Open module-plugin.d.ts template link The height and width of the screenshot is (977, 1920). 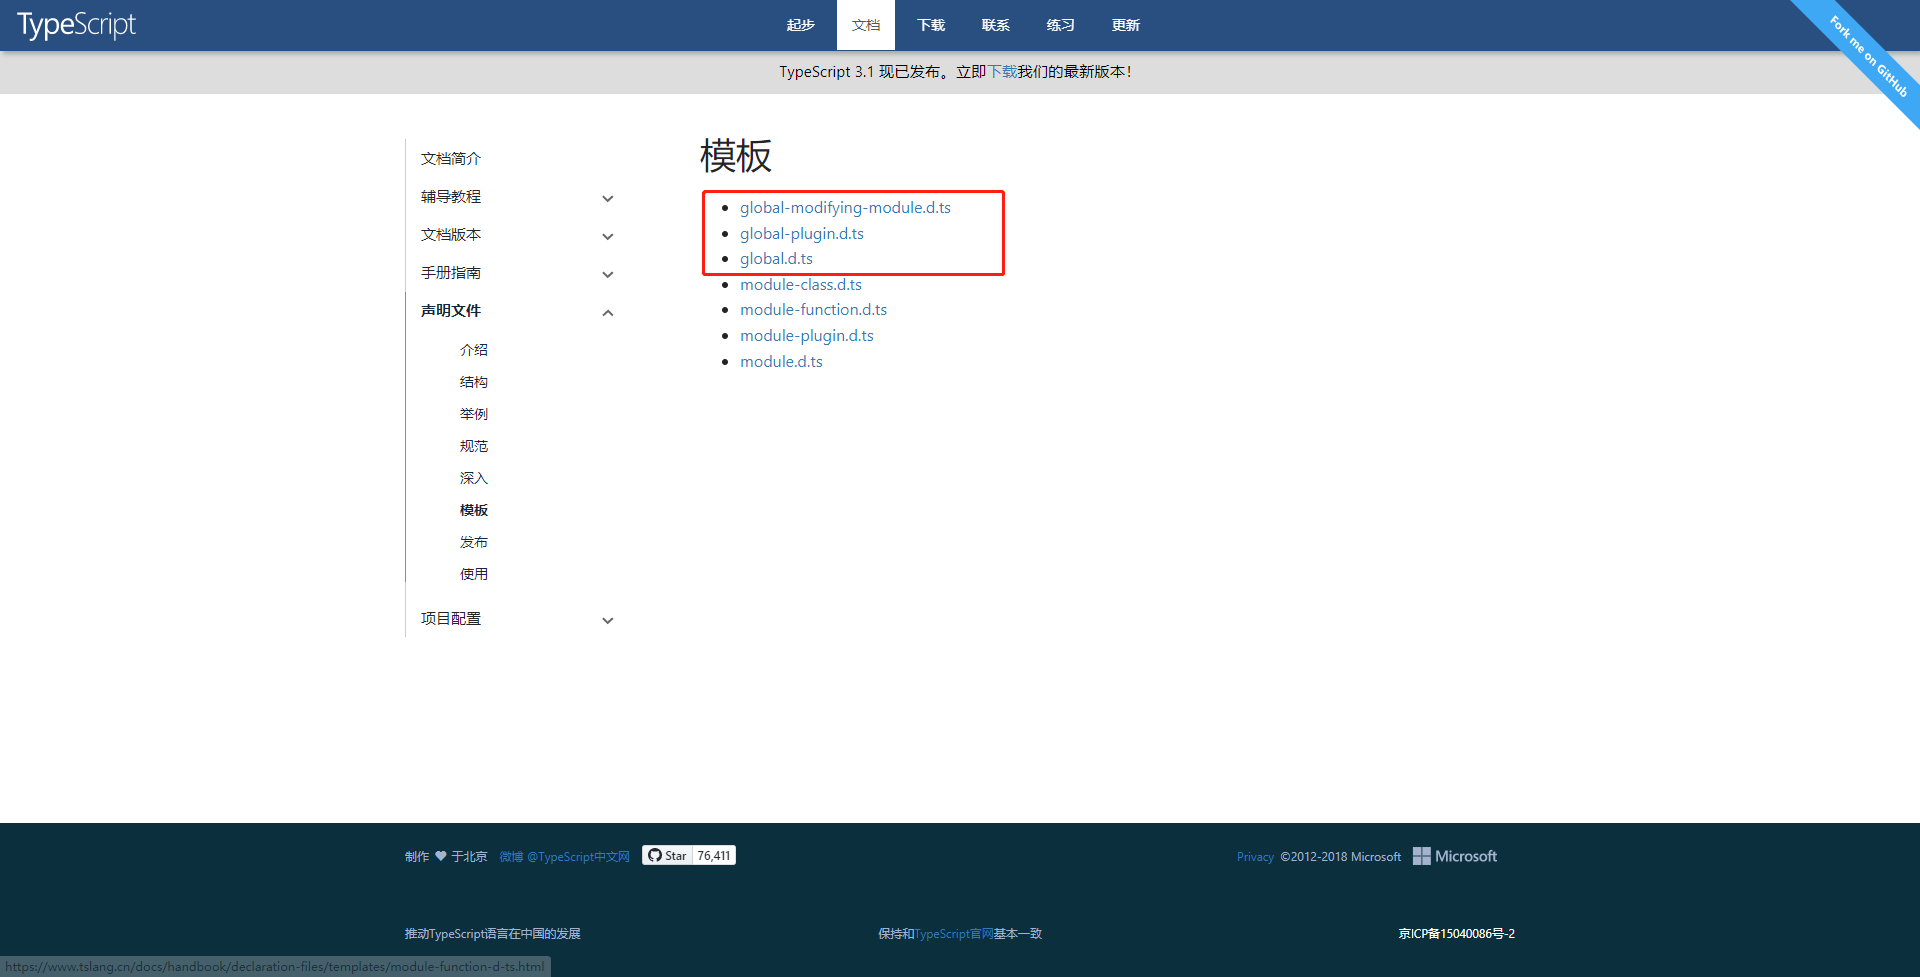pyautogui.click(x=807, y=336)
